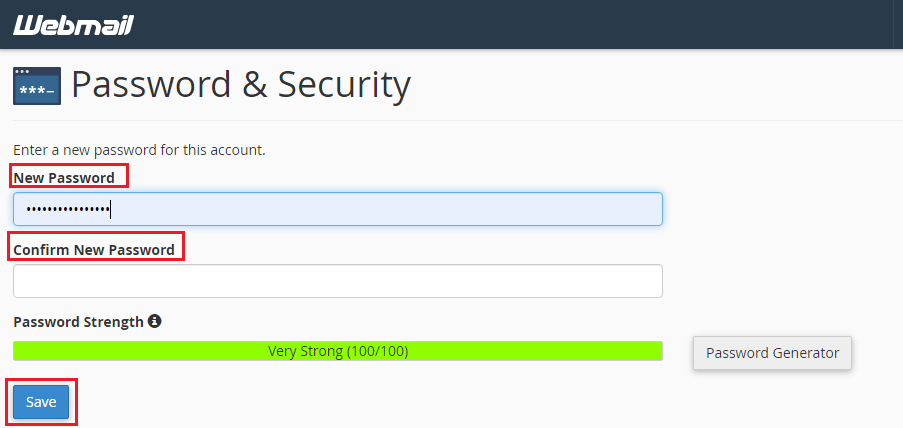The width and height of the screenshot is (903, 428).
Task: Open the Password Strength info icon
Action: pos(154,321)
